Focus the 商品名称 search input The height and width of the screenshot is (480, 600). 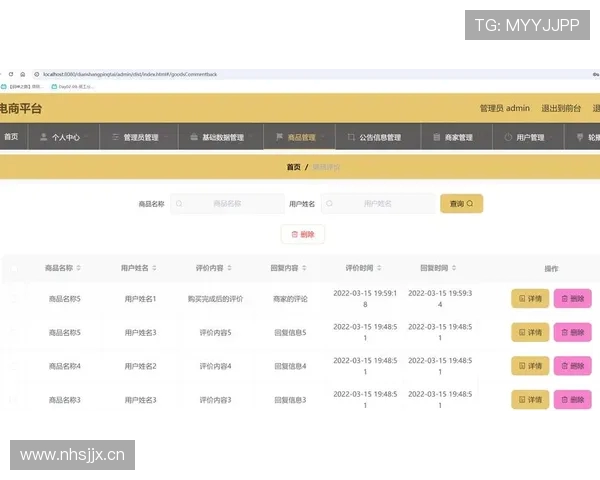click(227, 204)
